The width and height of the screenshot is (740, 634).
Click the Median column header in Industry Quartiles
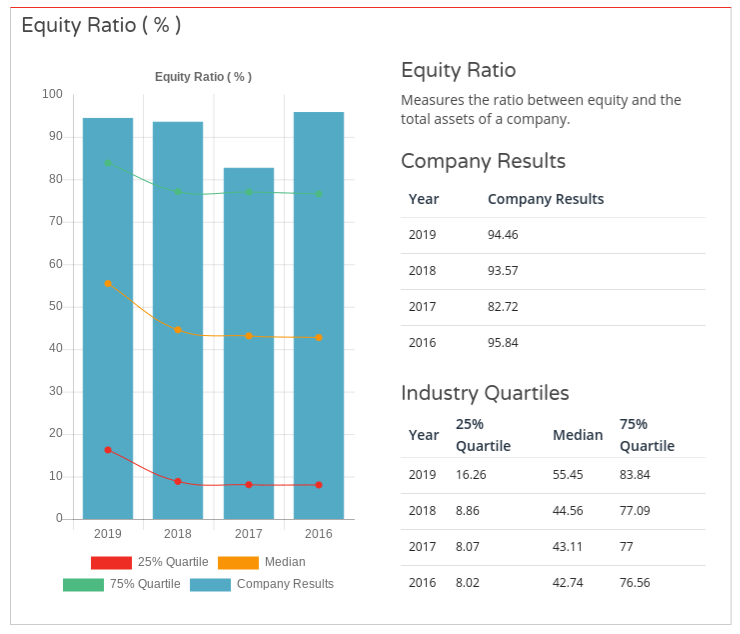click(577, 435)
